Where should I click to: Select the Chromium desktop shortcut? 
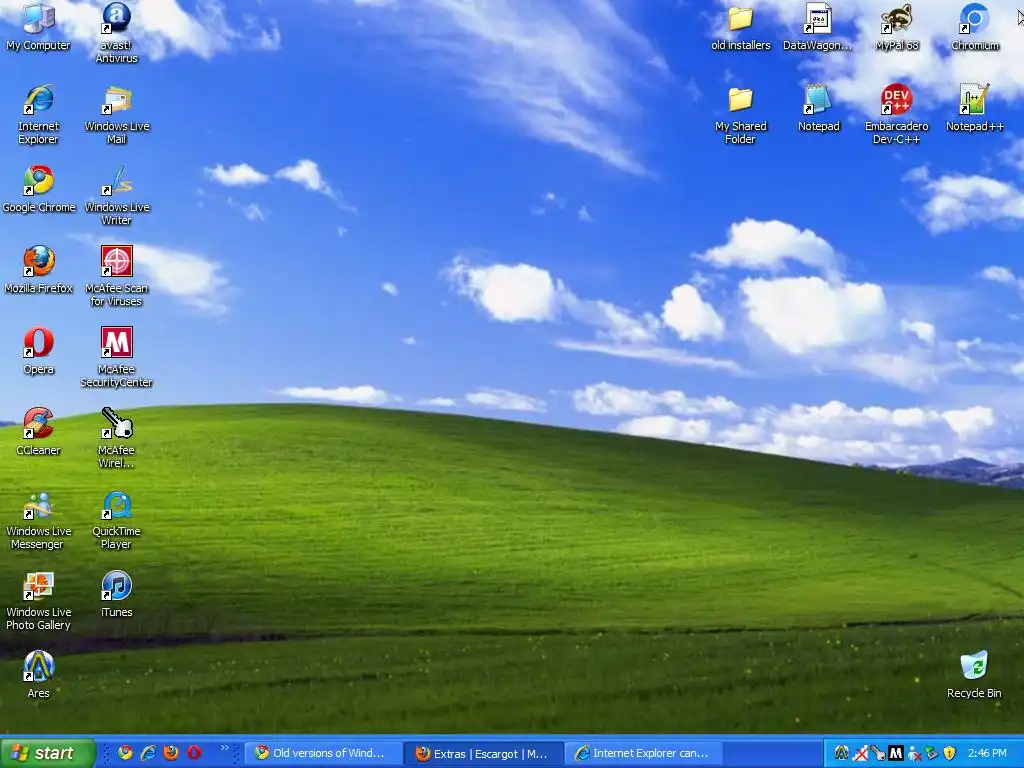974,27
